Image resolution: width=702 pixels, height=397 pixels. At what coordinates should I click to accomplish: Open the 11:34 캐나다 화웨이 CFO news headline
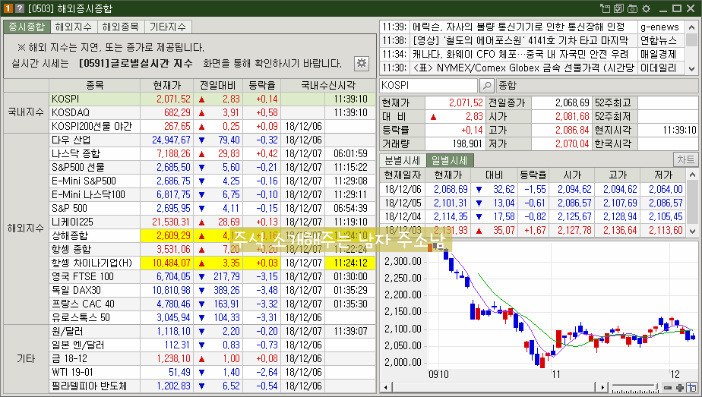click(520, 54)
